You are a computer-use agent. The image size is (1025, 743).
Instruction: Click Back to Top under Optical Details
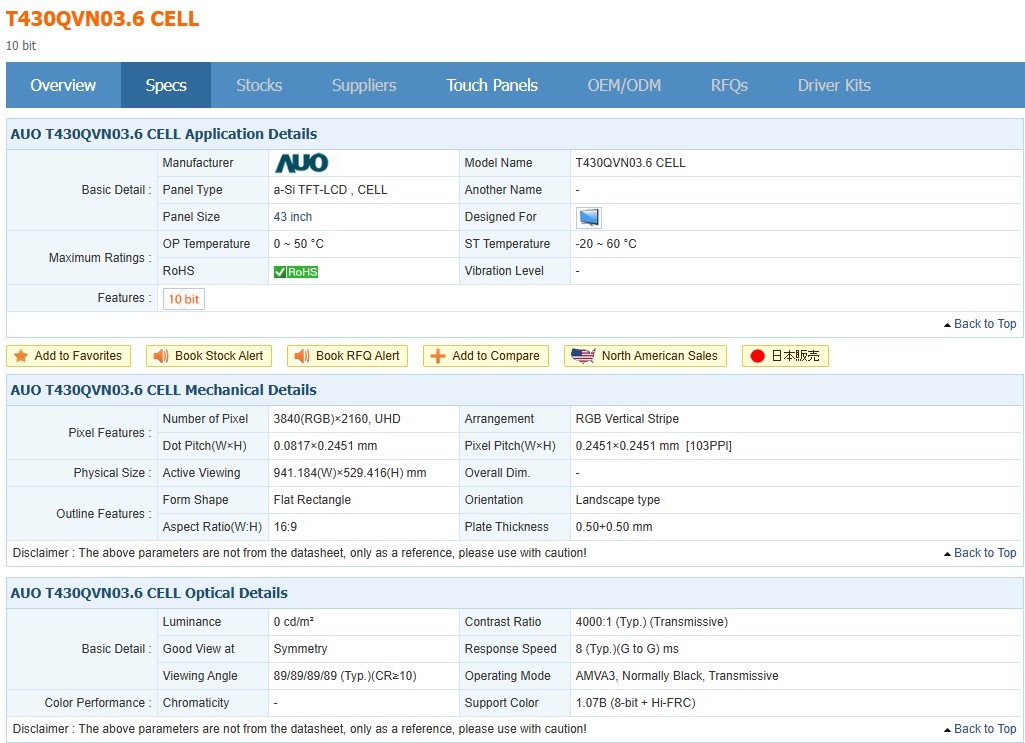click(x=980, y=729)
